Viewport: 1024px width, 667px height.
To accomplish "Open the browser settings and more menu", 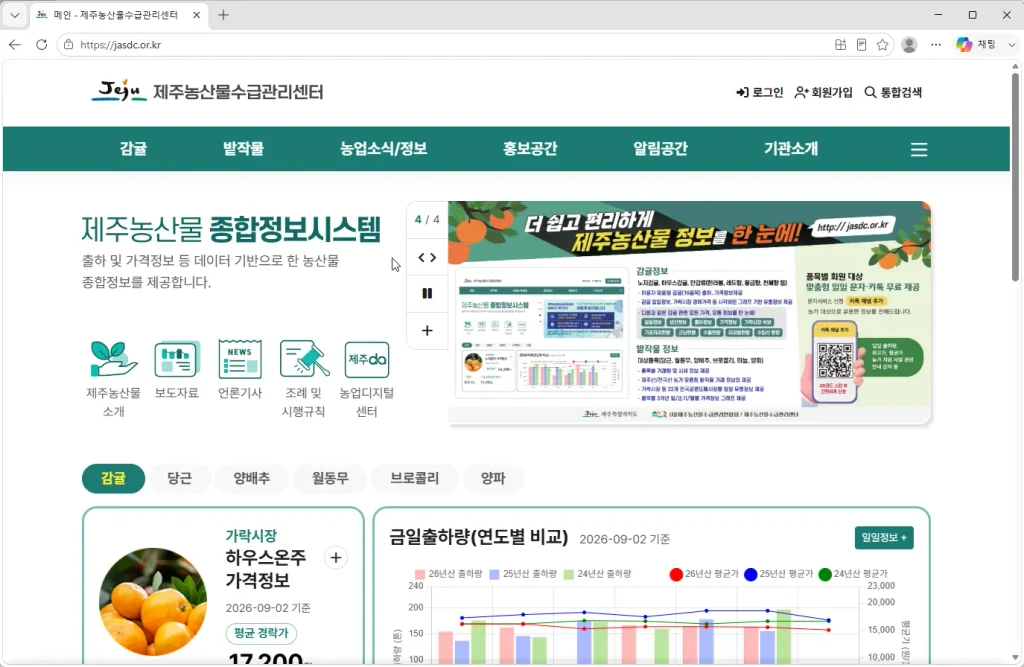I will 936,44.
